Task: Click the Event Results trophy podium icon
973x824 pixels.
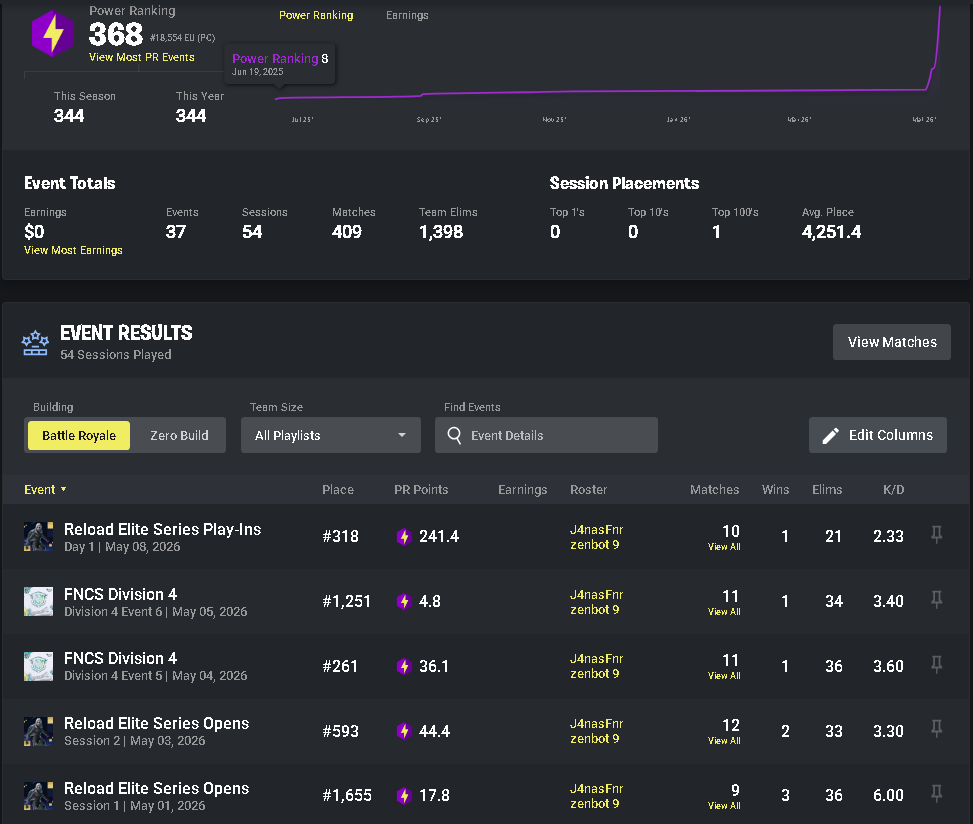Action: 35,343
